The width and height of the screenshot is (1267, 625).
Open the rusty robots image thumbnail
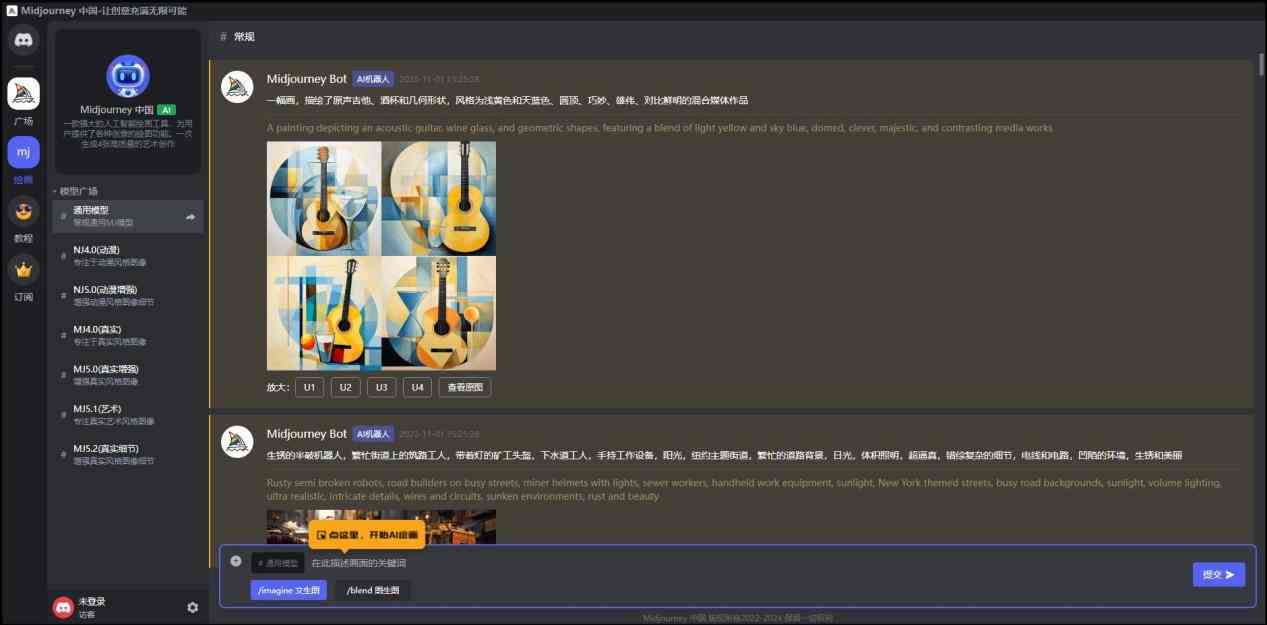pyautogui.click(x=381, y=526)
